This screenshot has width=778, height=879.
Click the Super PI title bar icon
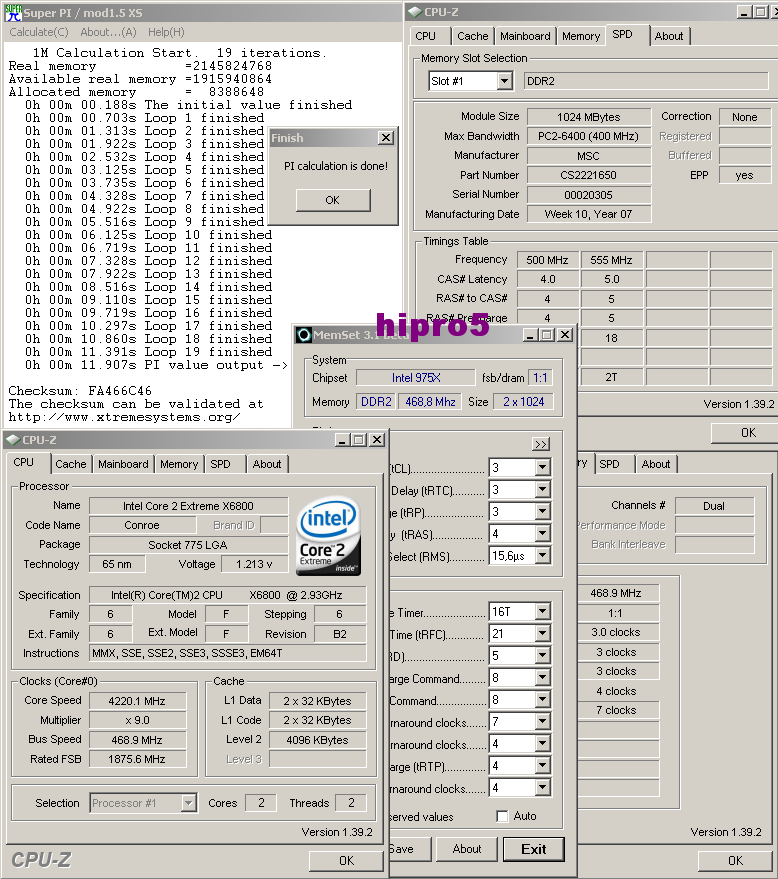tap(13, 12)
